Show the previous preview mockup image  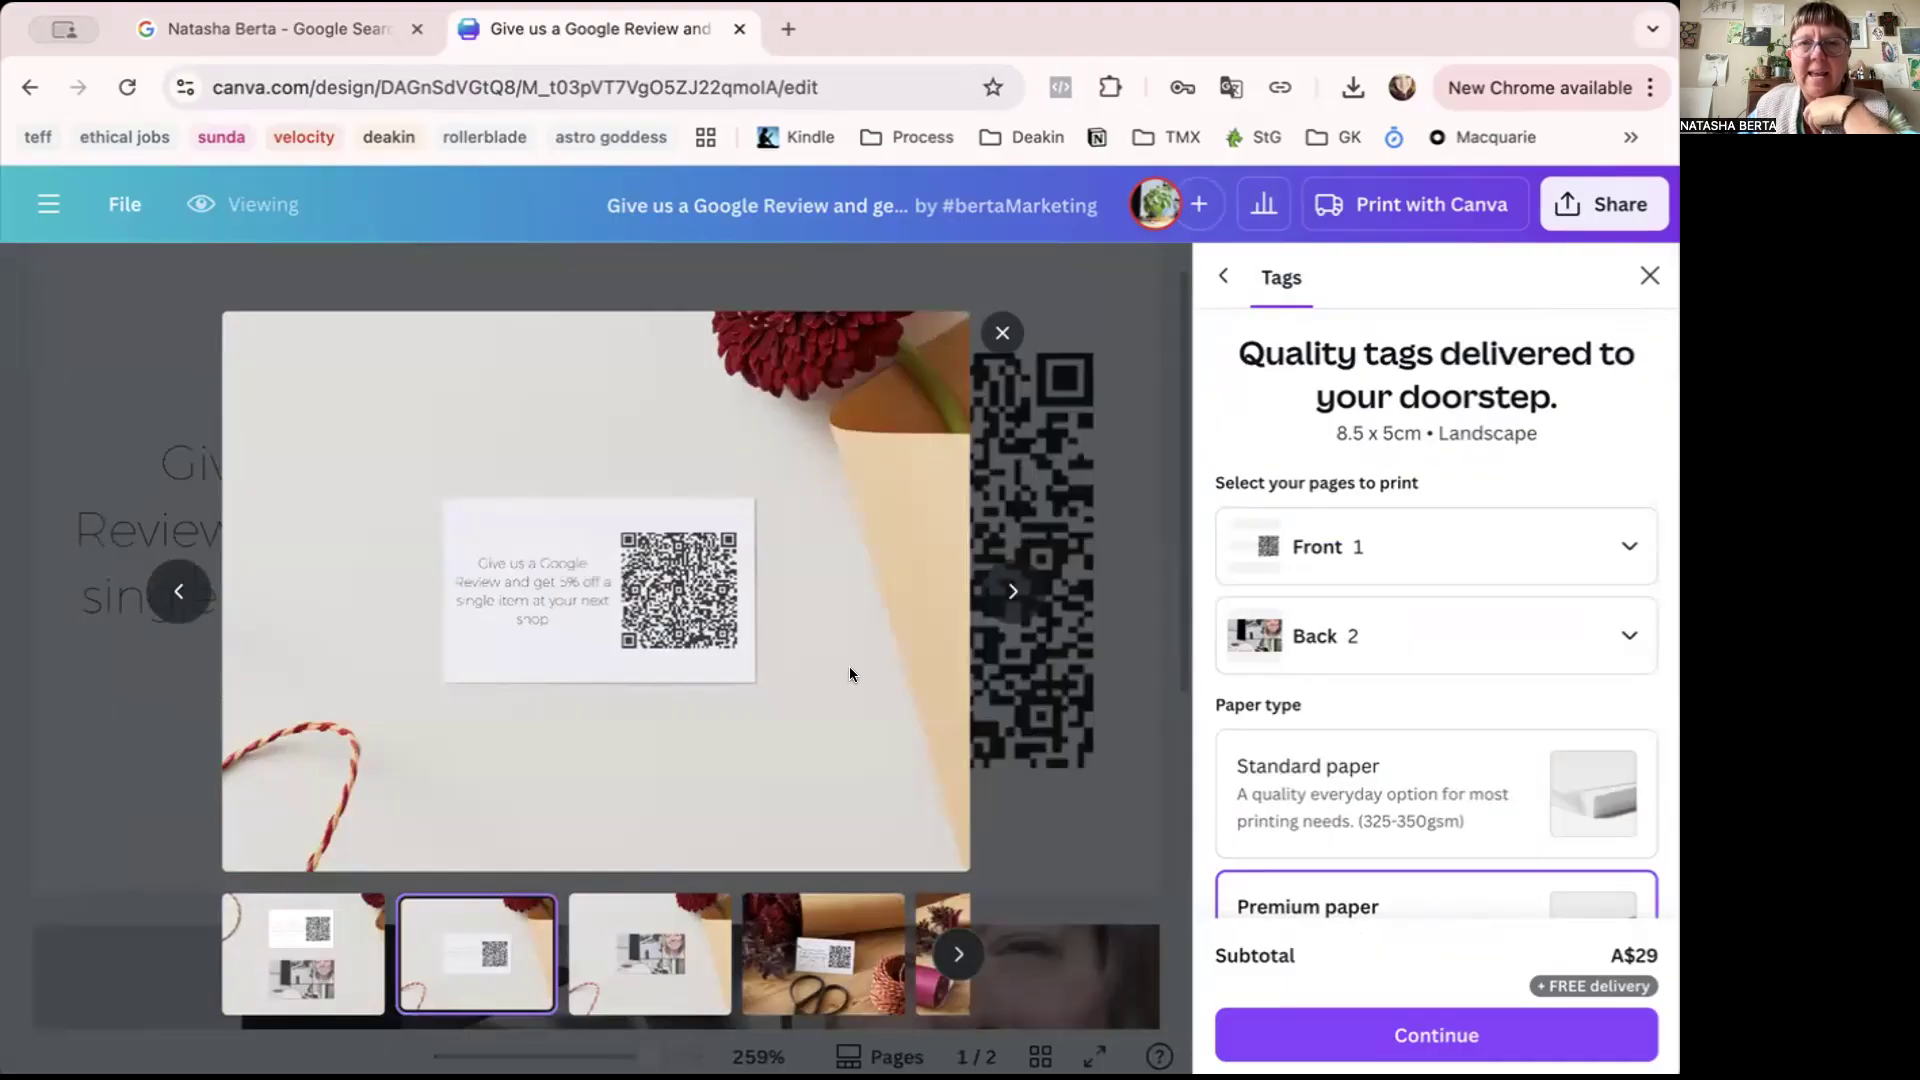point(179,591)
